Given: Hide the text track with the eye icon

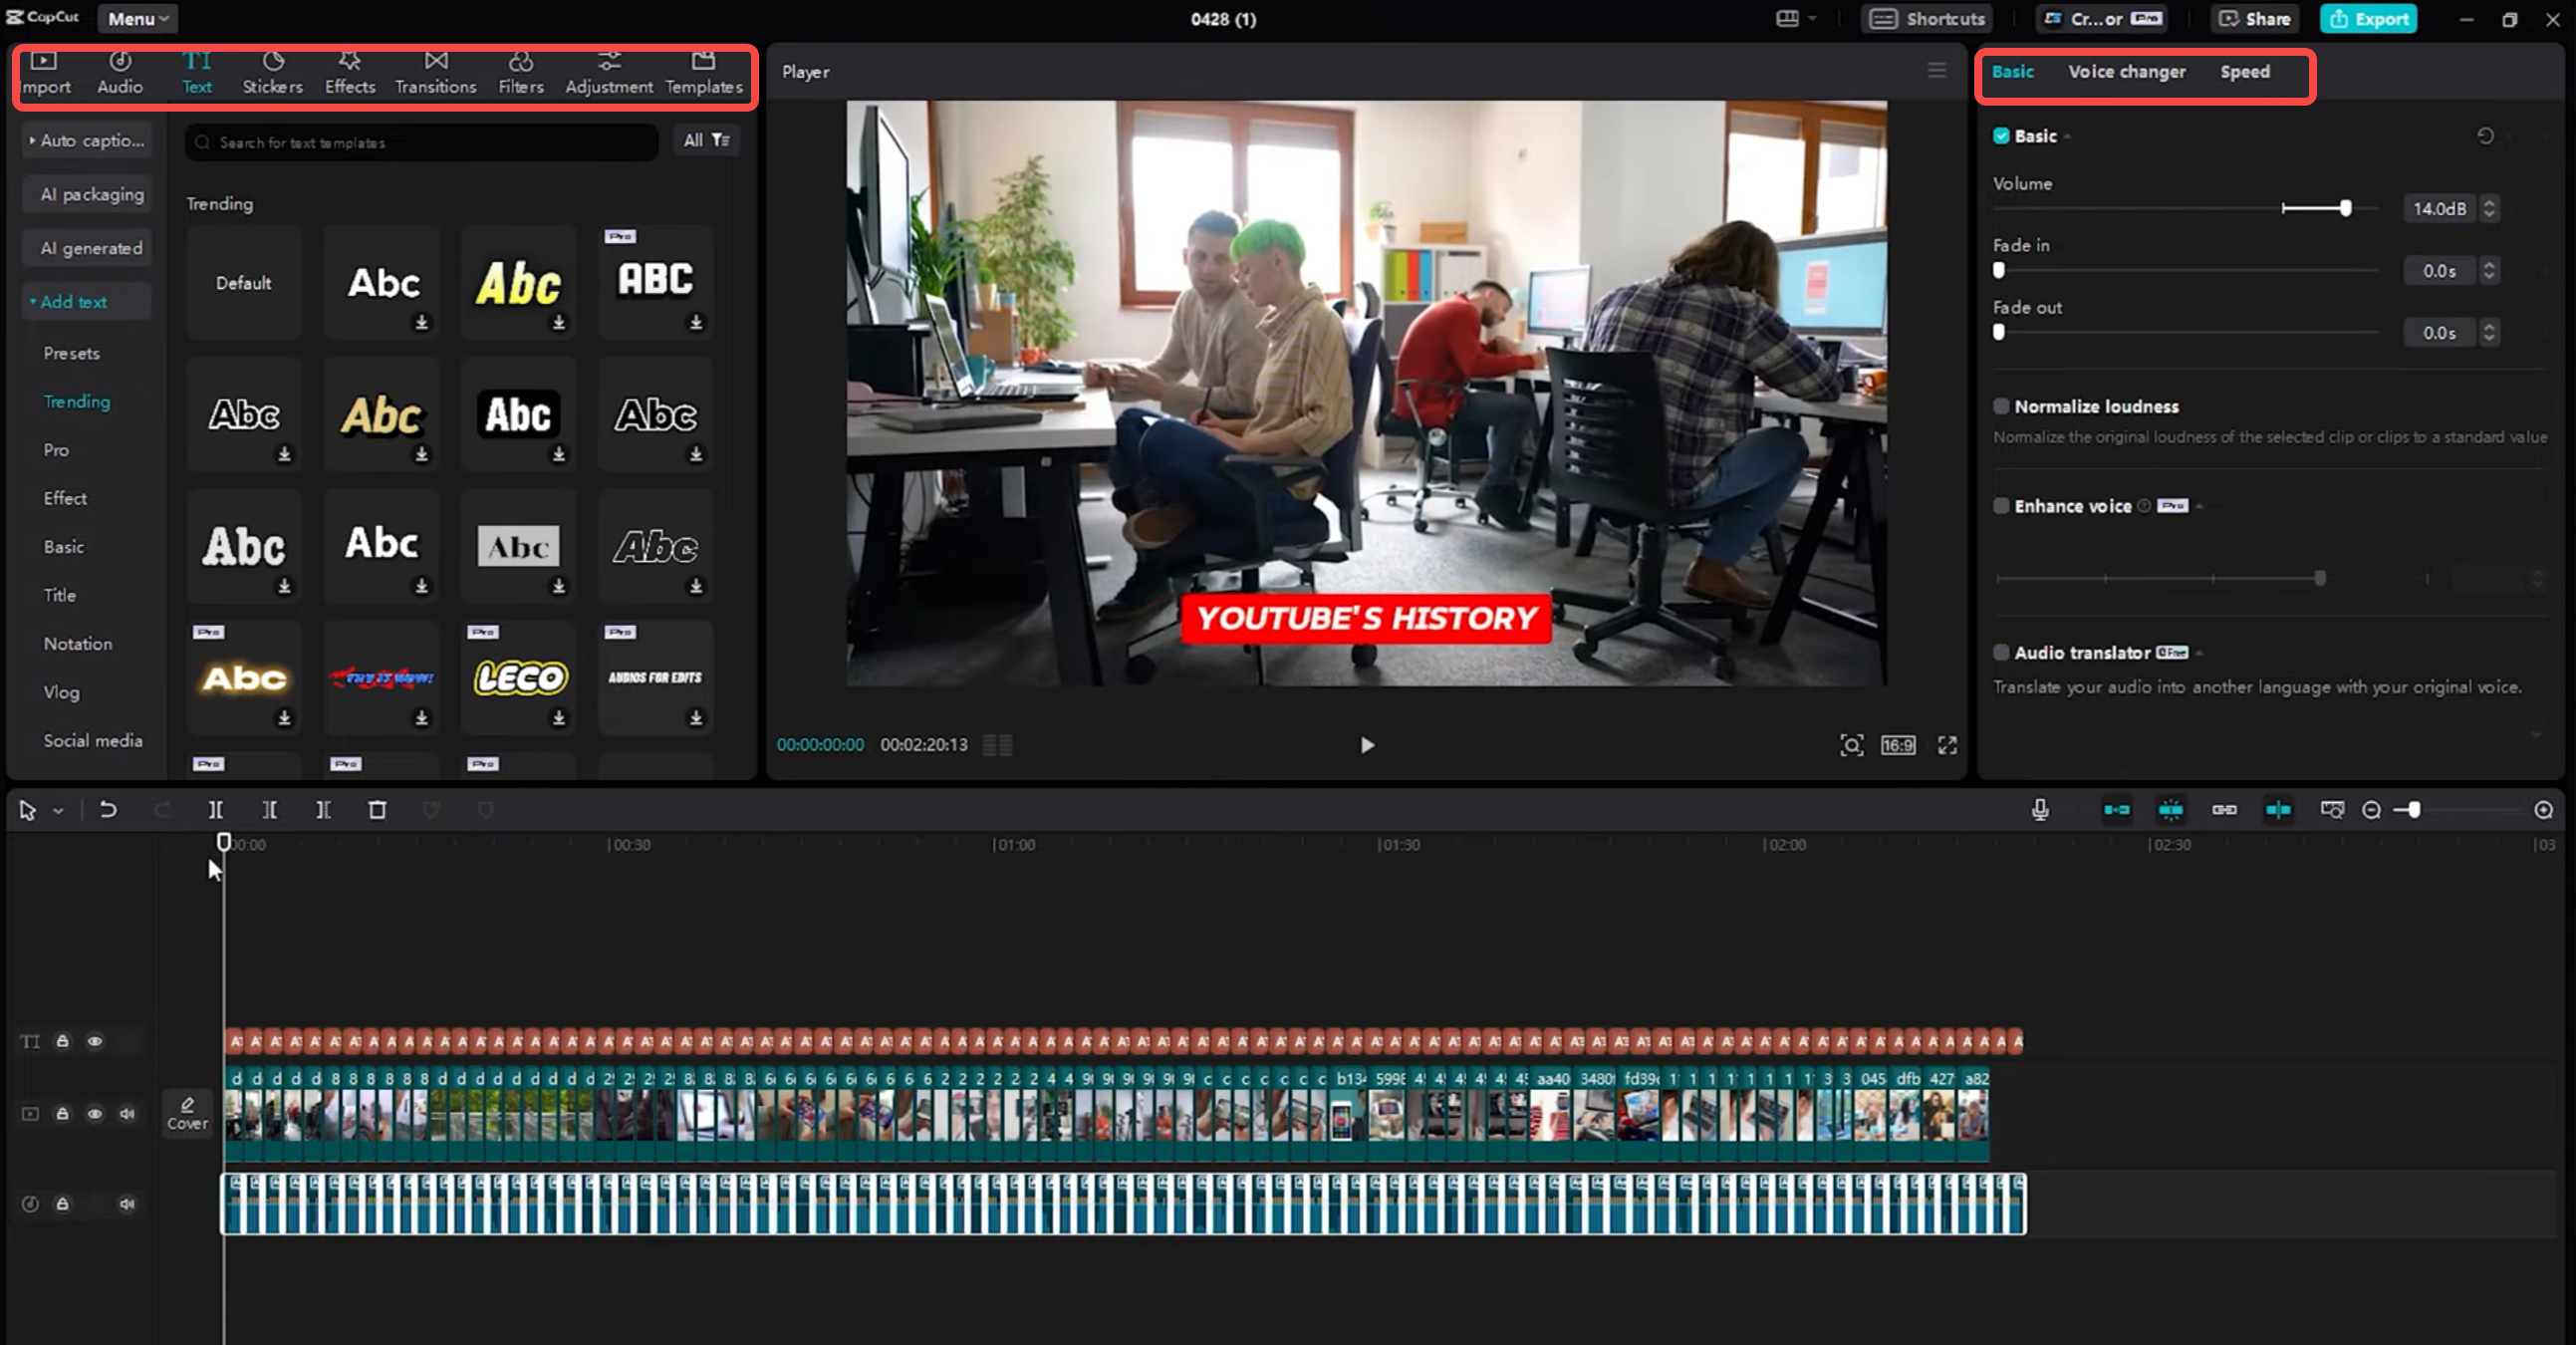Looking at the screenshot, I should [x=95, y=1041].
